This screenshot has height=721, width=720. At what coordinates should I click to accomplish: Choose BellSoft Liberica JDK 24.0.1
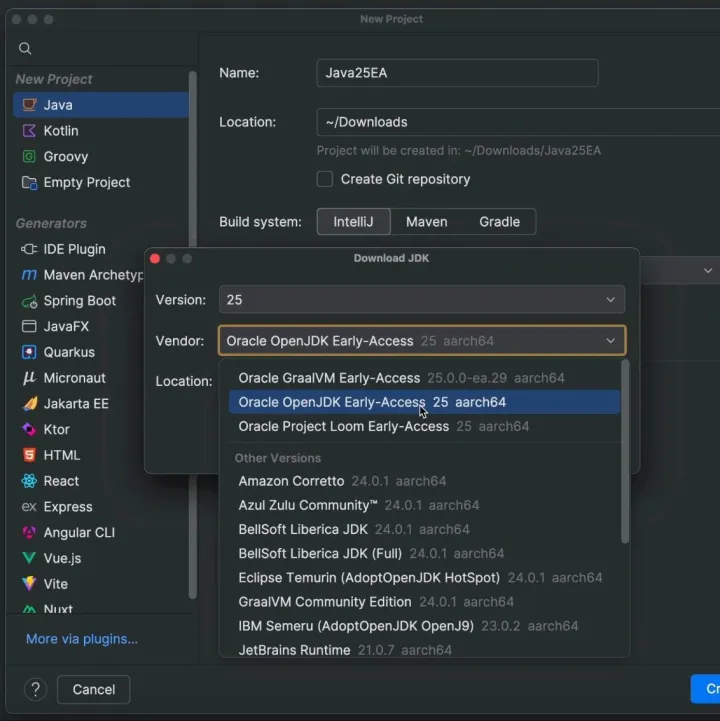[424, 529]
